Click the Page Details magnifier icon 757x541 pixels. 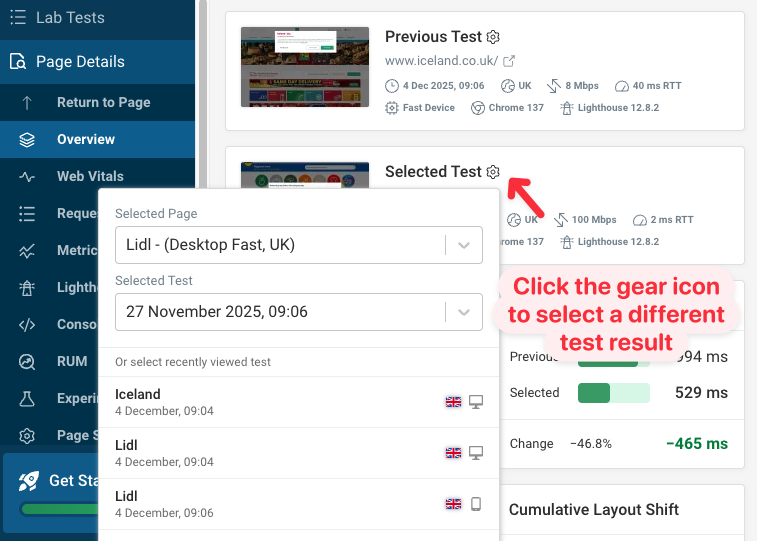(x=18, y=62)
